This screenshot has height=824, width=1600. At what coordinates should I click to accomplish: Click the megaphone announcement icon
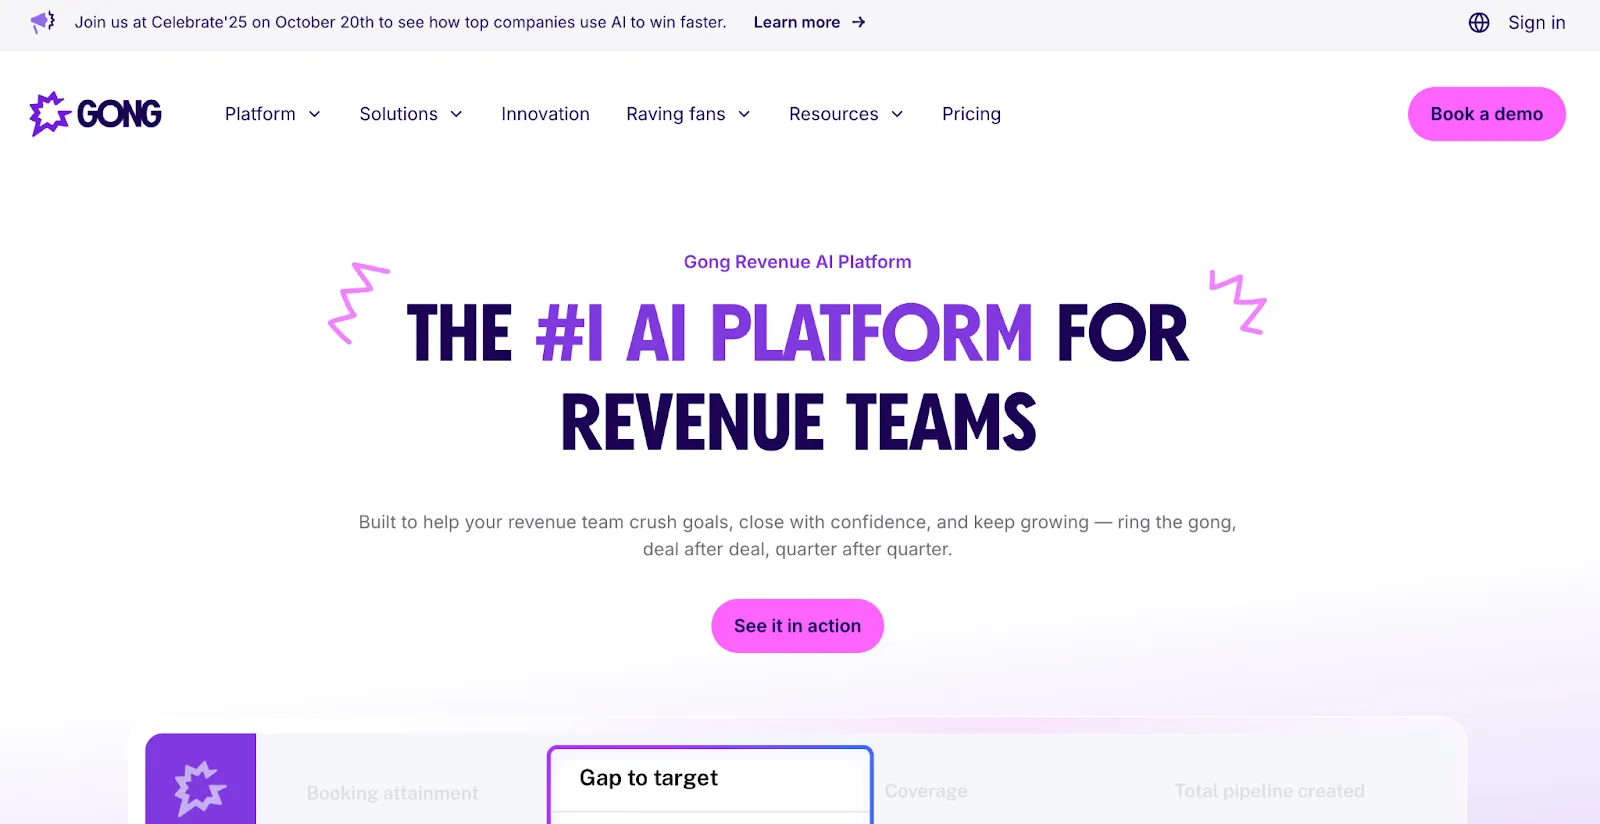[43, 22]
